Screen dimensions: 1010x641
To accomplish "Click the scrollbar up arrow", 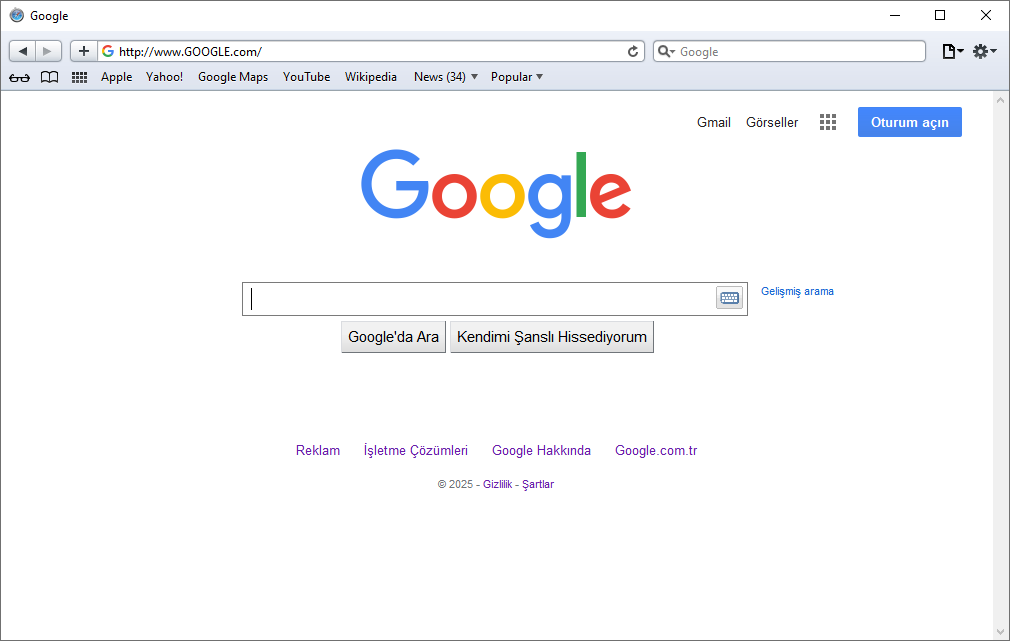I will coord(1000,100).
